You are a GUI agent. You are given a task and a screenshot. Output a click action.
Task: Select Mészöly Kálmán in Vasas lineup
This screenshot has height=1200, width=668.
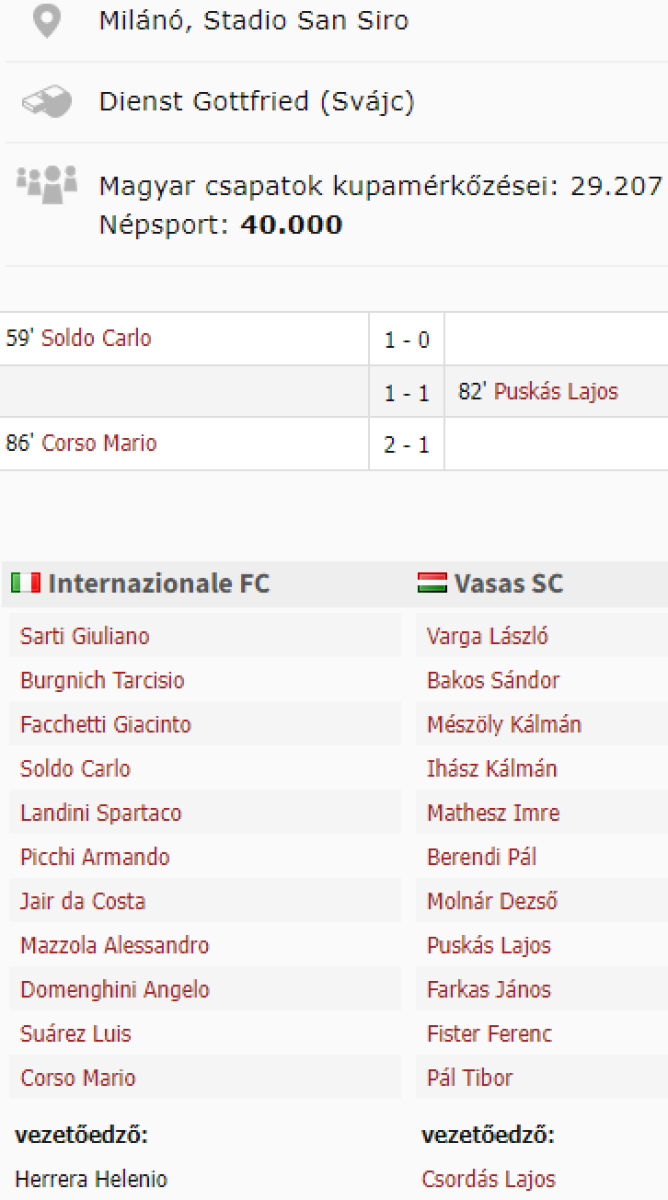pos(504,724)
